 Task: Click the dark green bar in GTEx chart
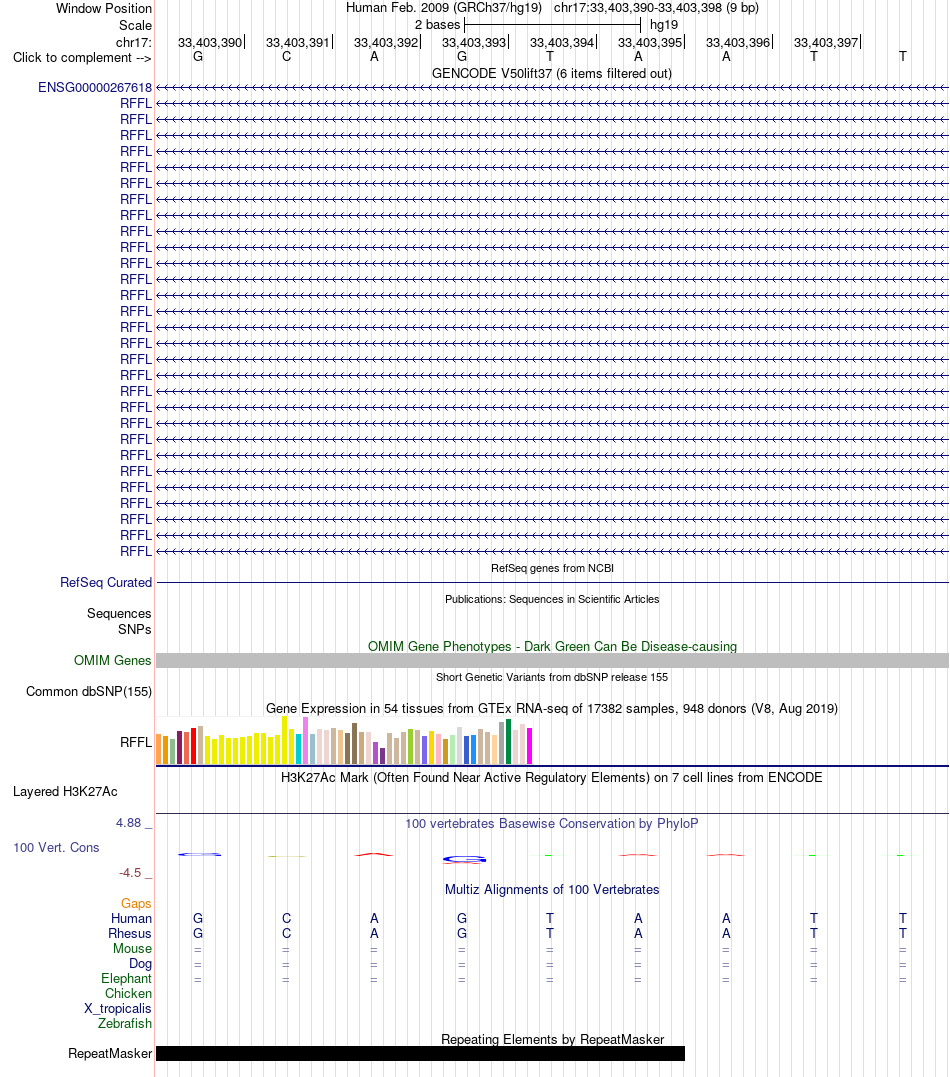[x=508, y=741]
